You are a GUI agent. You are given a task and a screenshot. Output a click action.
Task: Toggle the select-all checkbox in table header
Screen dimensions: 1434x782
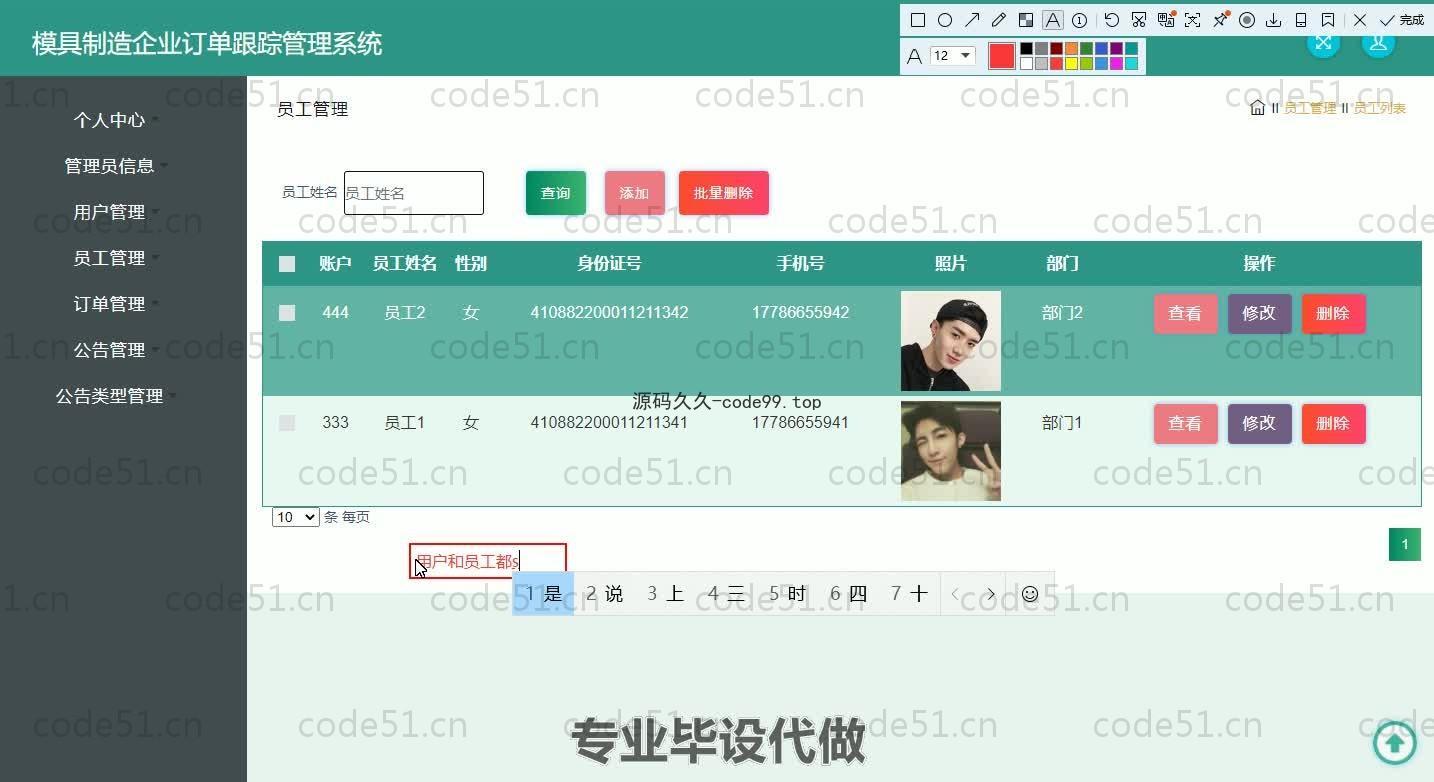[x=287, y=264]
